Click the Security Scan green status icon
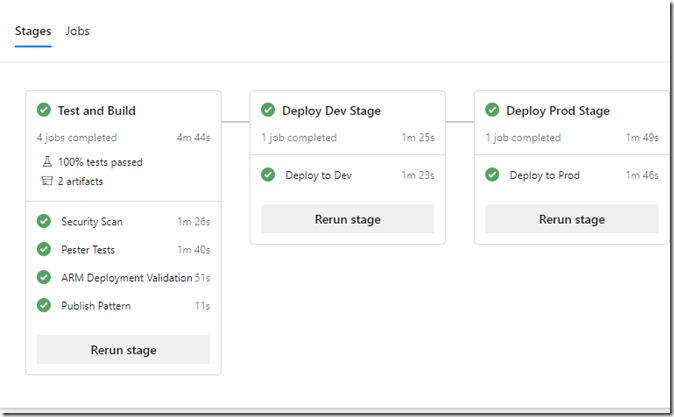The image size is (674, 417). tap(44, 221)
